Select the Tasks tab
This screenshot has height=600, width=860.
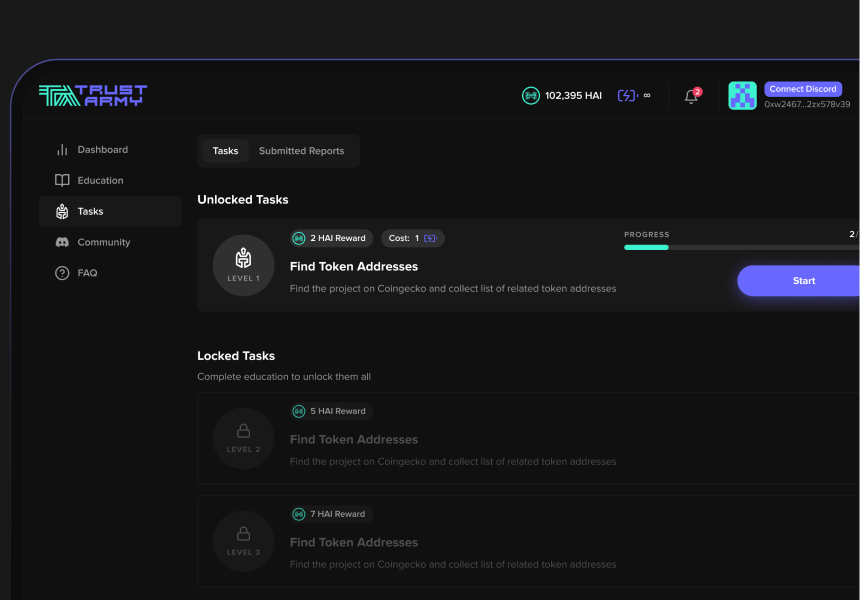click(x=225, y=151)
